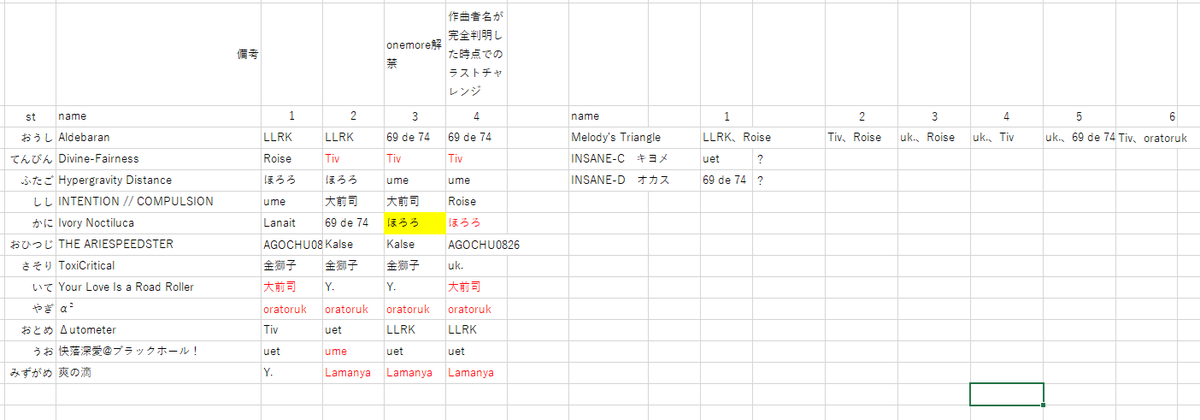The width and height of the screenshot is (1200, 420).
Task: Select the おとめ sign cell
Action: pos(29,330)
